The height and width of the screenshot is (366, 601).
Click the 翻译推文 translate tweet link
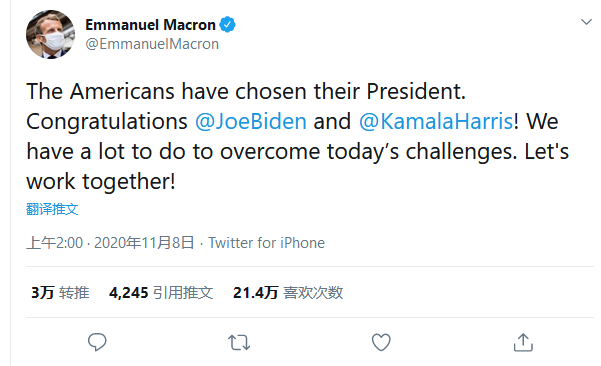(x=52, y=209)
